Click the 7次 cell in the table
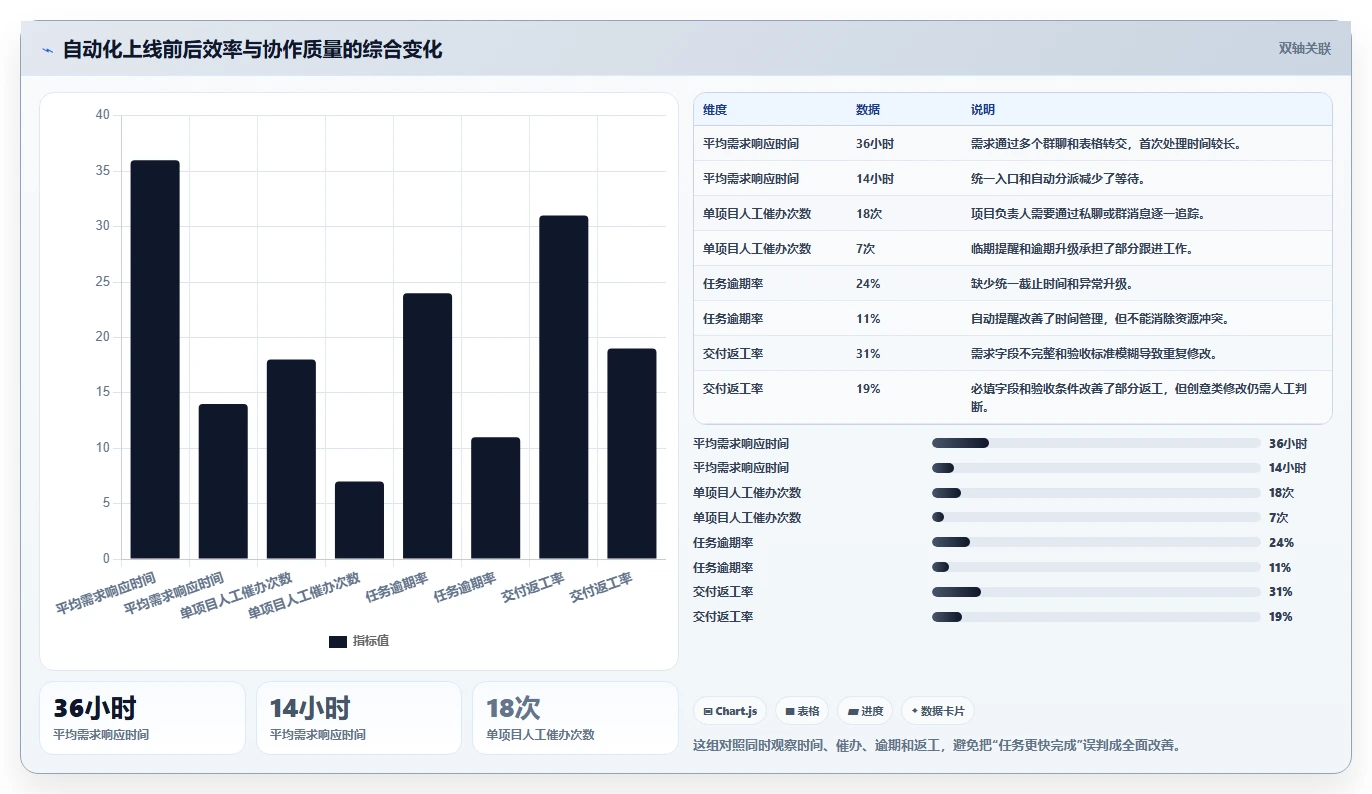Image resolution: width=1372 pixels, height=794 pixels. coord(866,249)
